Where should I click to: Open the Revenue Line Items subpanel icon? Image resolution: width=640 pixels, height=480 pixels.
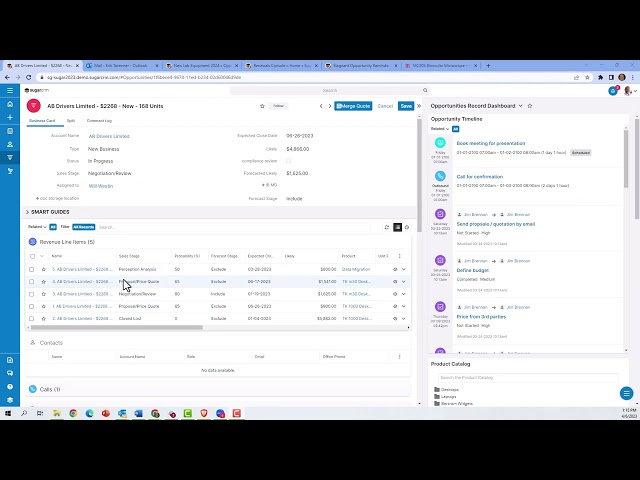pos(33,242)
